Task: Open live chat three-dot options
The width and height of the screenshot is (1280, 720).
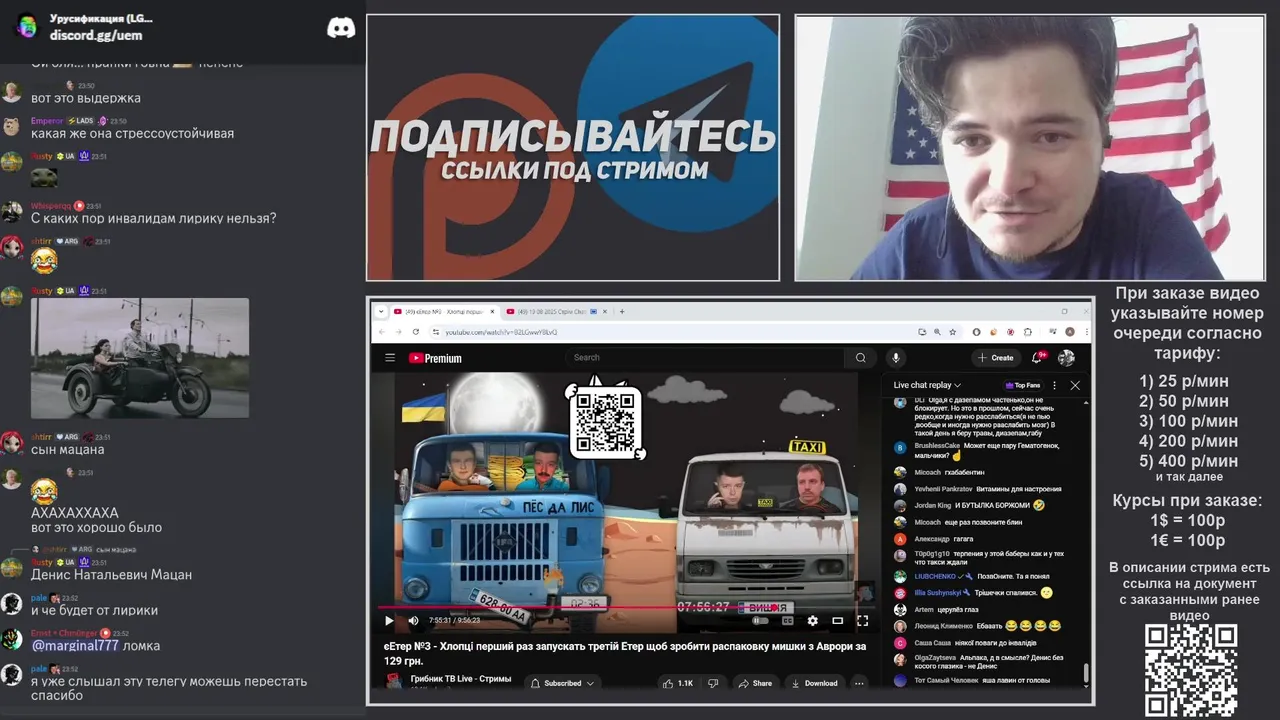Action: tap(1054, 385)
